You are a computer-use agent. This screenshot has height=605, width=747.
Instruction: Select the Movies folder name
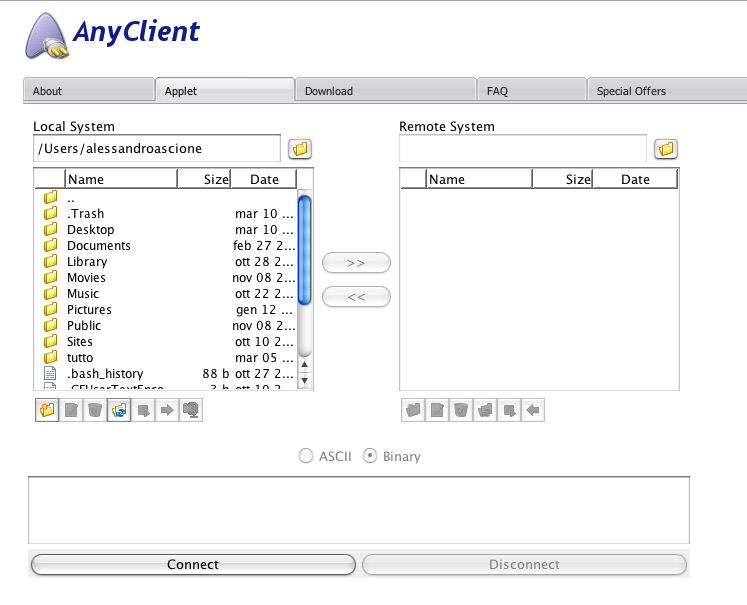click(86, 278)
